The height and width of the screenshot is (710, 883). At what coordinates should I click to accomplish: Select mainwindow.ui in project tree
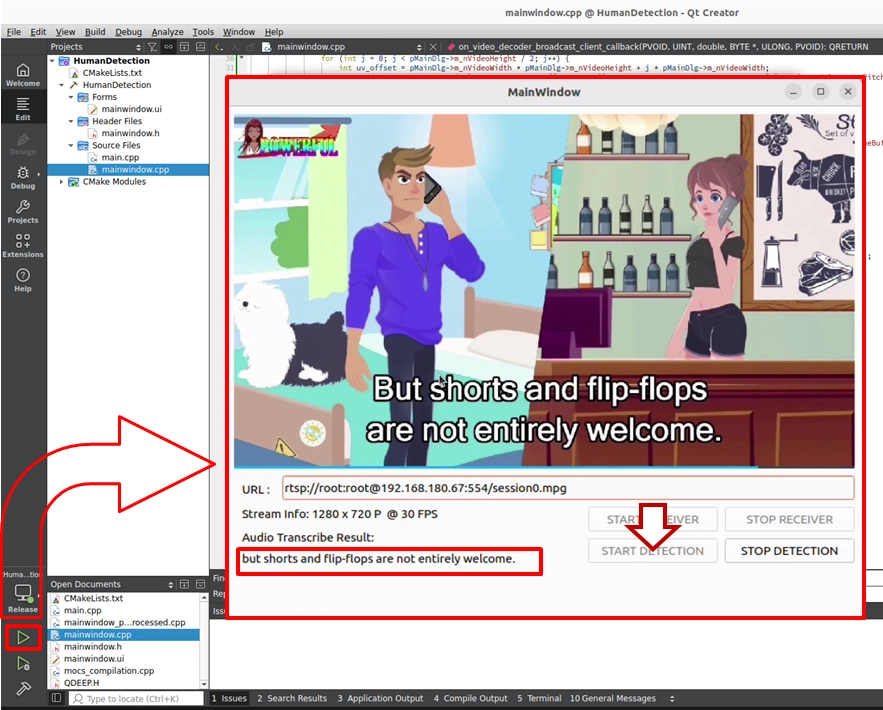click(131, 109)
